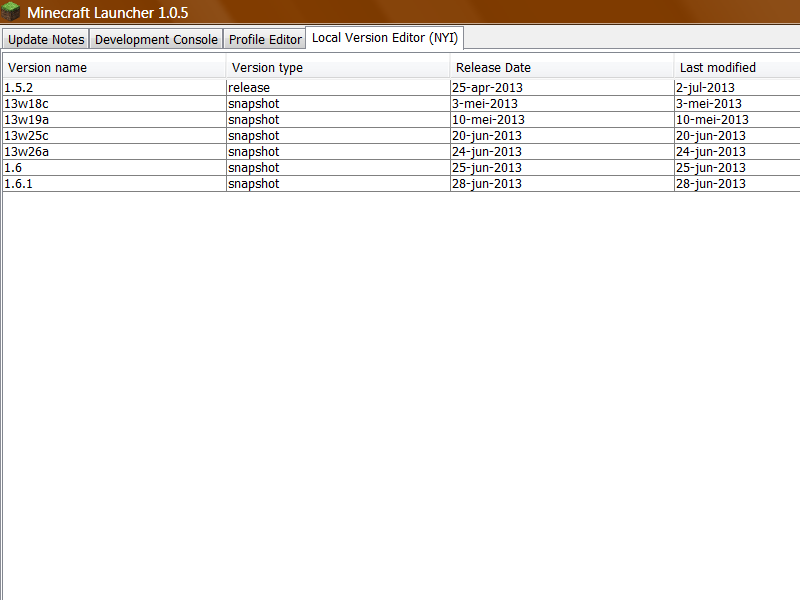This screenshot has height=600, width=800.
Task: Select version name 13w26a
Action: click(x=114, y=152)
